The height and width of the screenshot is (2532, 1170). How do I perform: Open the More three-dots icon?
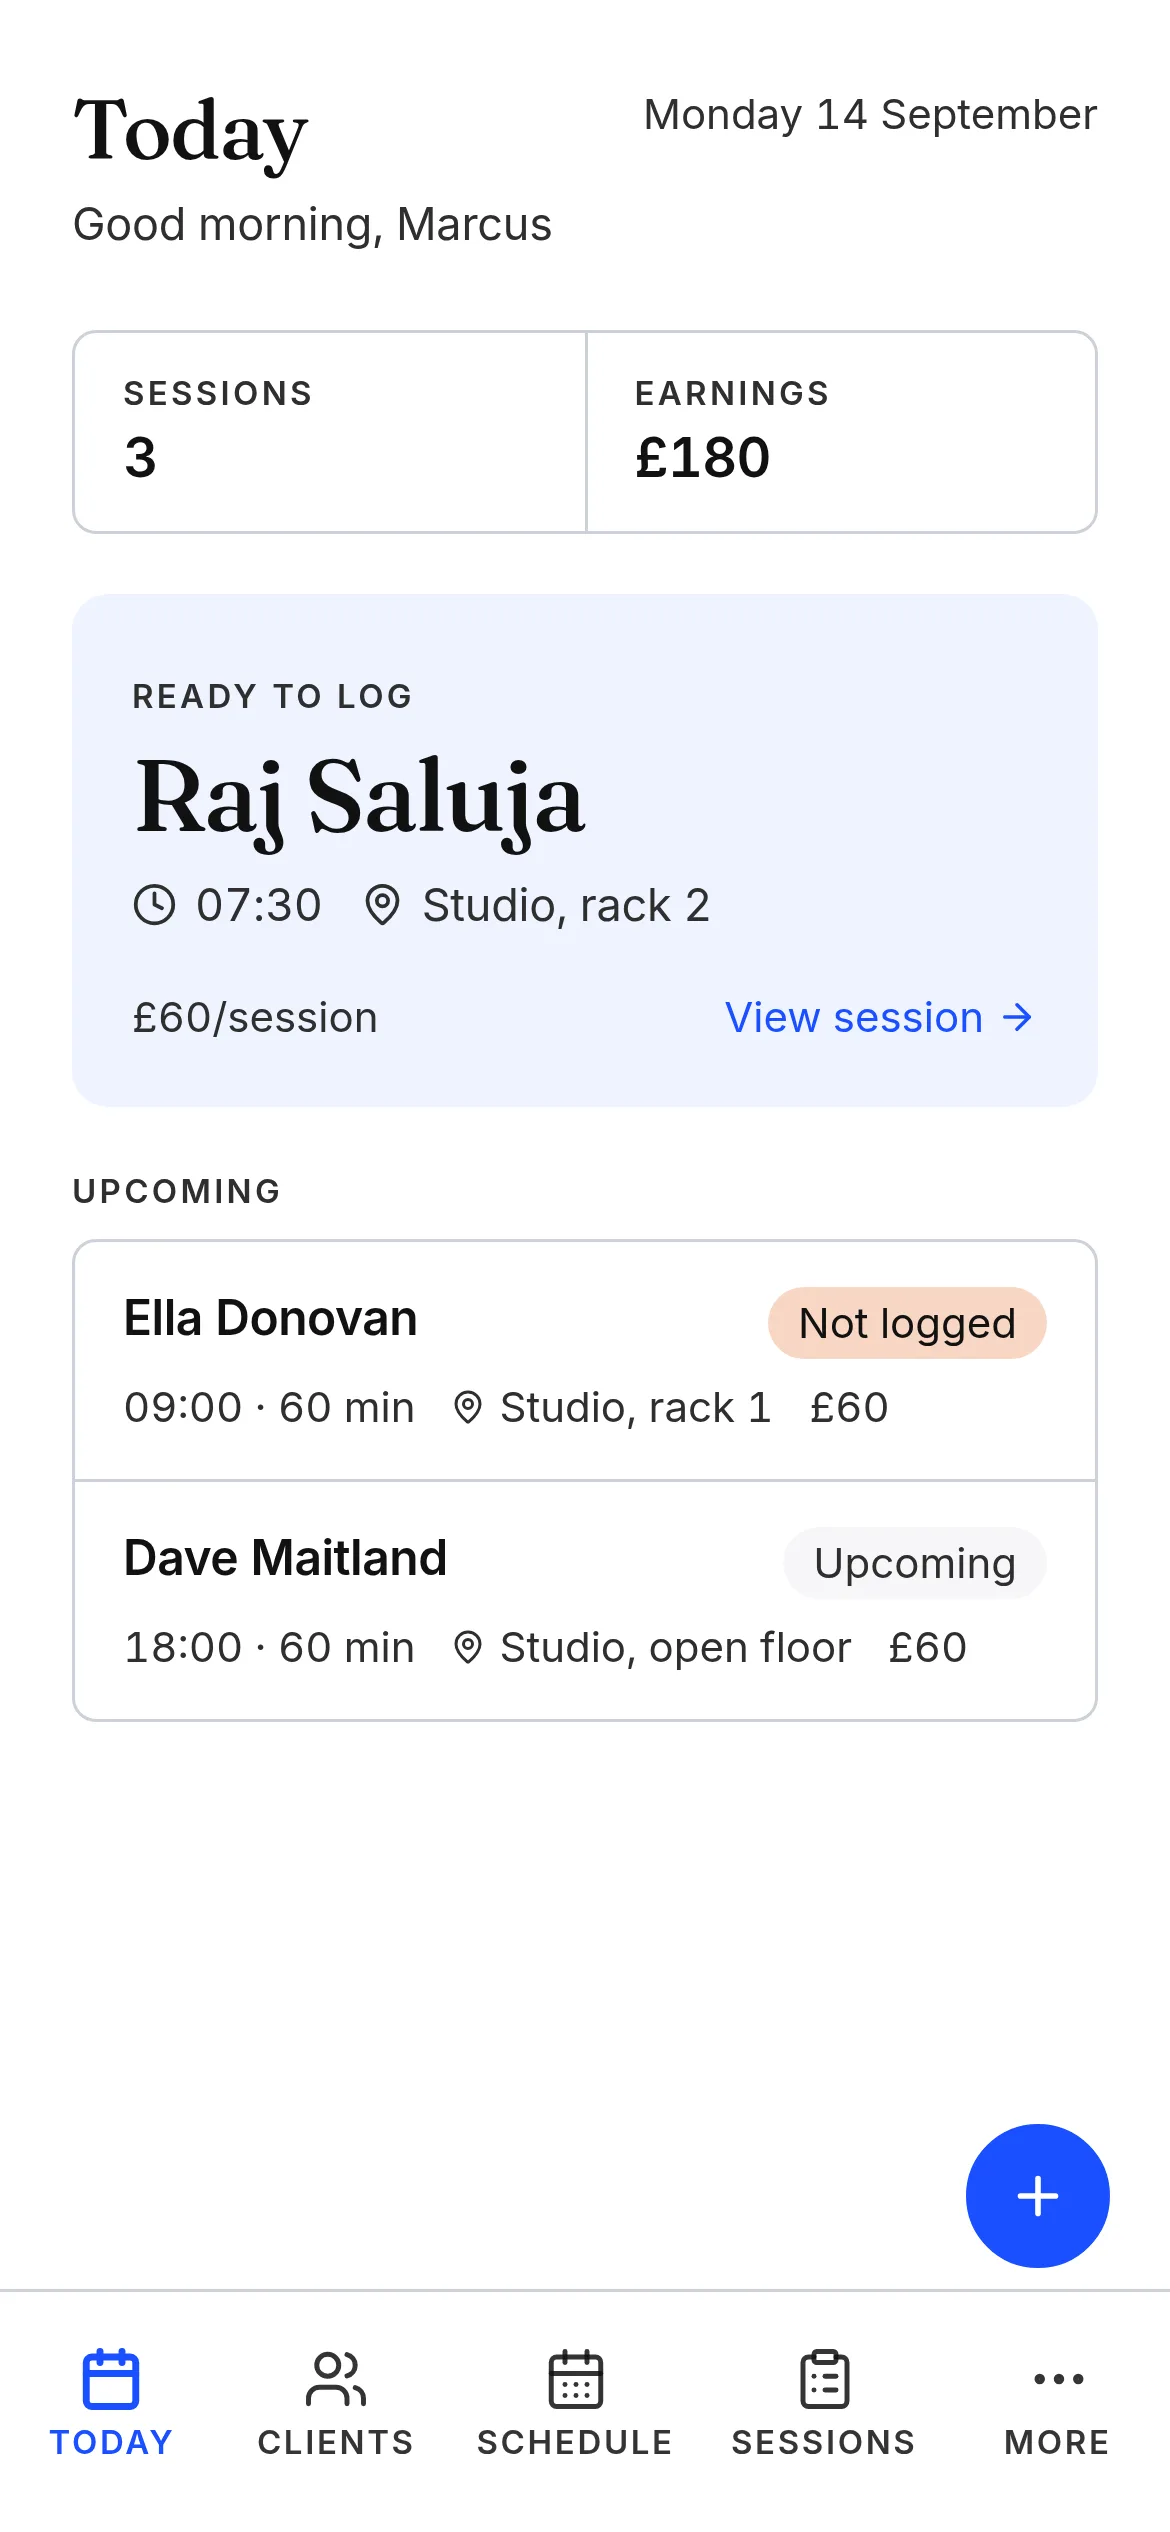(1058, 2379)
